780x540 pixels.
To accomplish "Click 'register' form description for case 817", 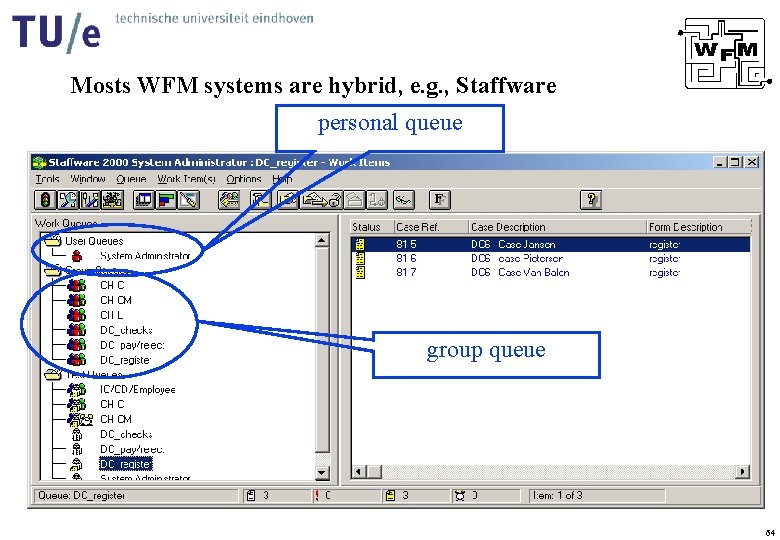I will (x=665, y=272).
